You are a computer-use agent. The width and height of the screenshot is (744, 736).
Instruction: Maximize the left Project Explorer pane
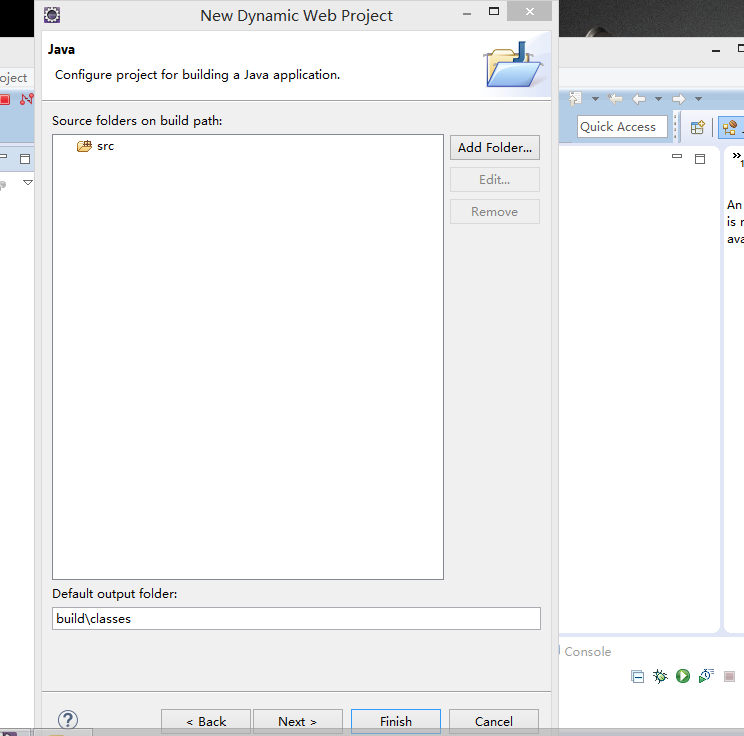click(x=25, y=159)
